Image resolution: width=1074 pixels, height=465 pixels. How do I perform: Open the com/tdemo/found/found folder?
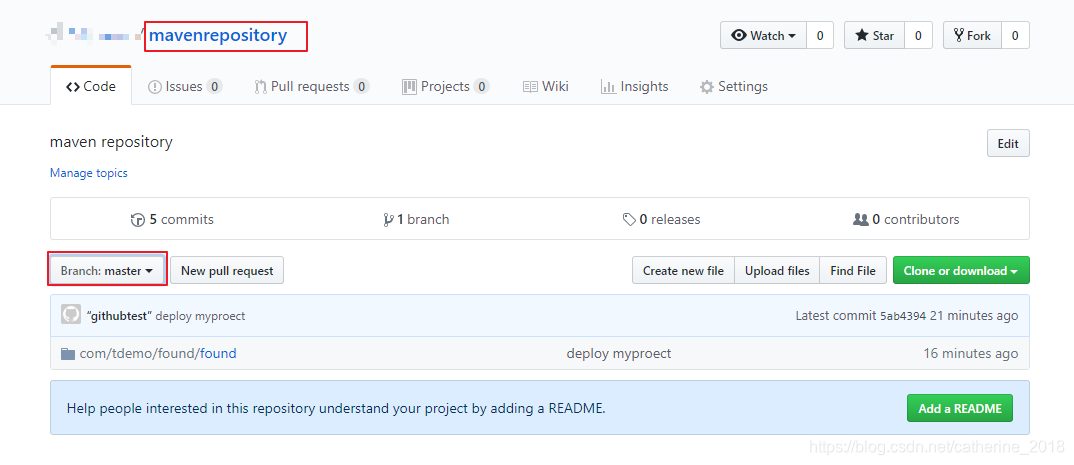[x=218, y=353]
